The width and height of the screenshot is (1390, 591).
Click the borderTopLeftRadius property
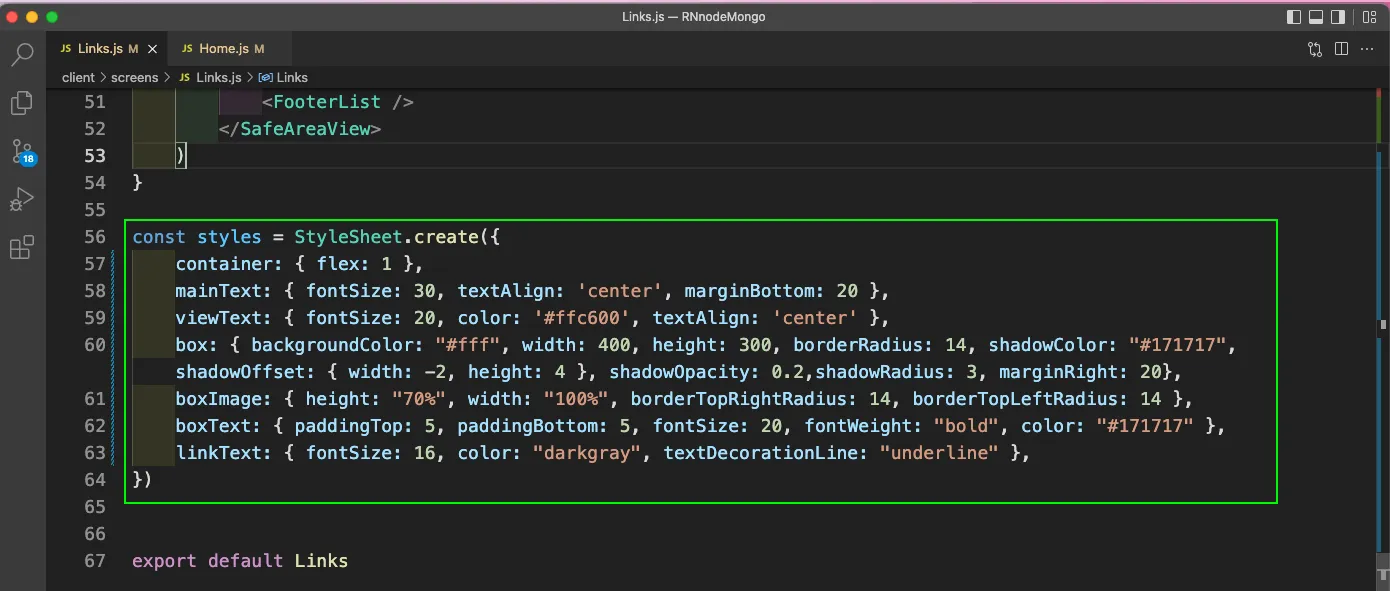pos(1020,399)
